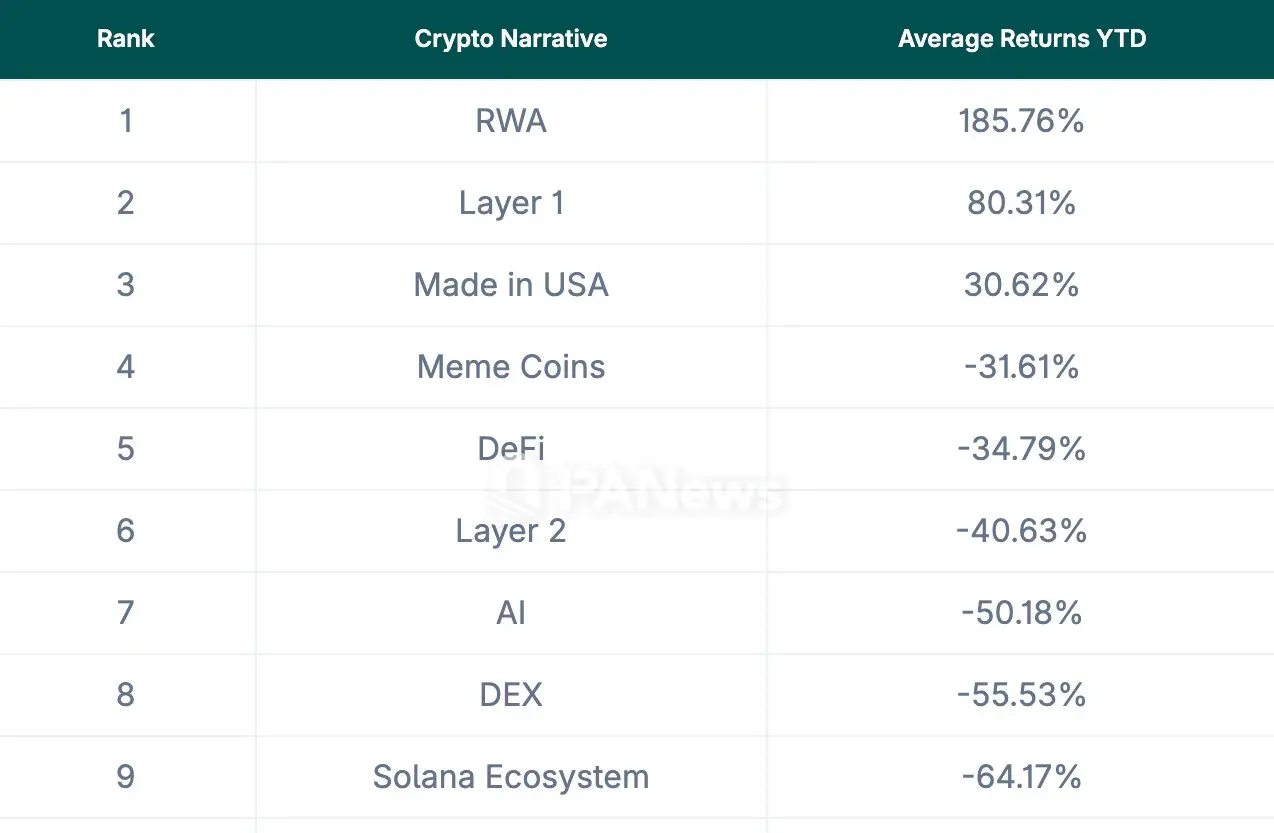Select the -64.17% return value
The image size is (1274, 833).
1021,777
